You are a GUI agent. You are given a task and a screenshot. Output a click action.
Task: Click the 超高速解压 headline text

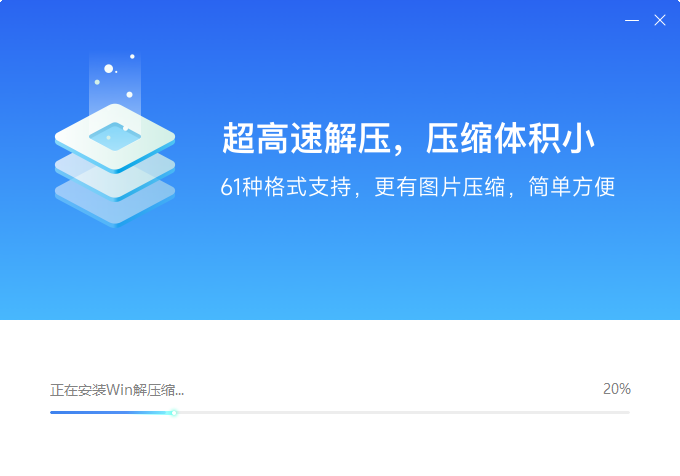[306, 138]
